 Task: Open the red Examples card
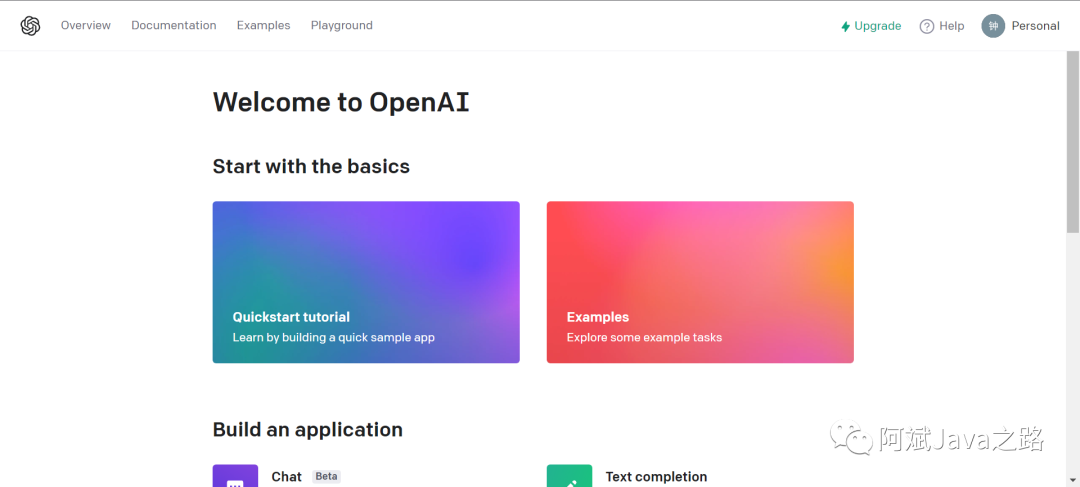tap(700, 282)
